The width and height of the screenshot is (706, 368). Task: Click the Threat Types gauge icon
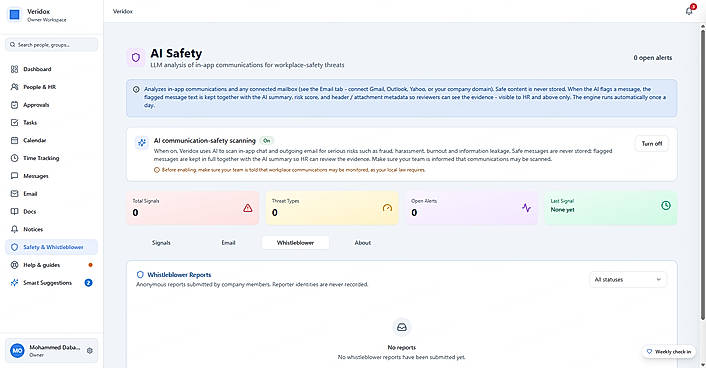pyautogui.click(x=387, y=208)
